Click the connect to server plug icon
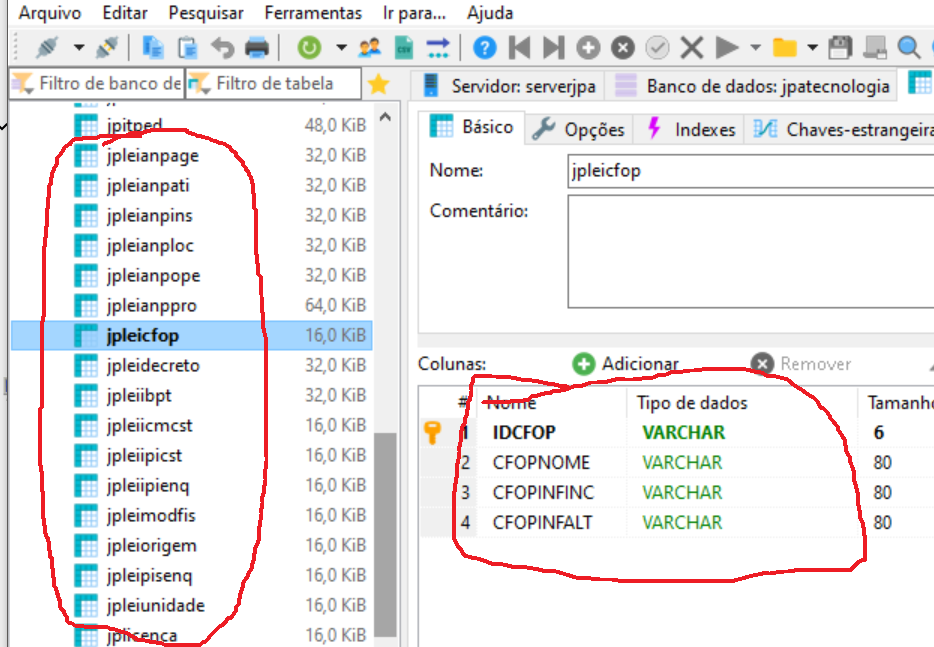Screen dimensions: 934x647 click(x=47, y=47)
